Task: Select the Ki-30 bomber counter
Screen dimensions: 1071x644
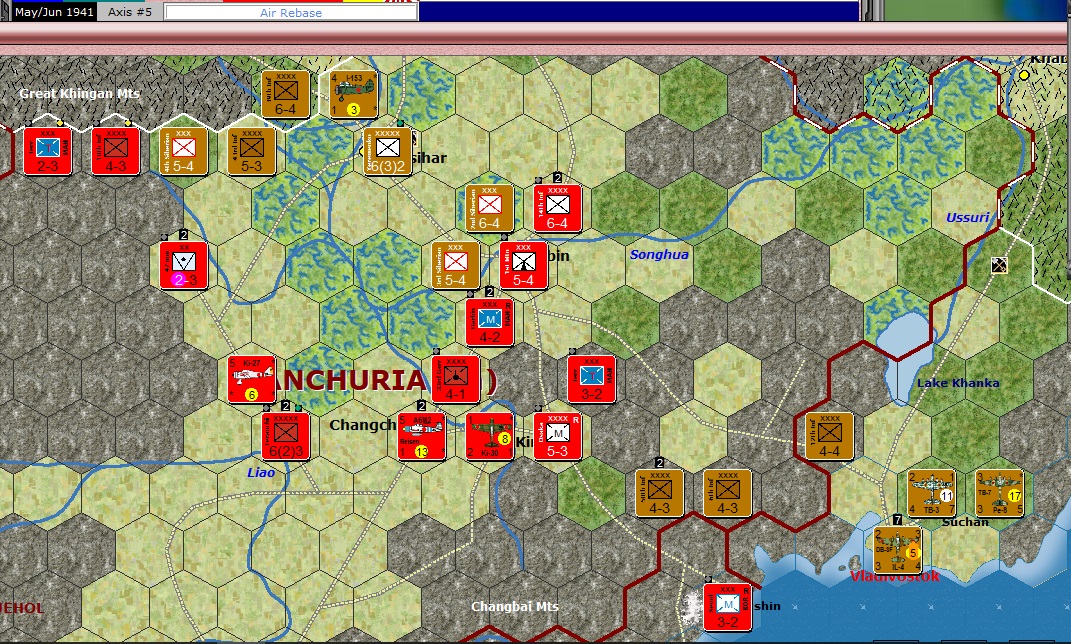Action: [489, 436]
